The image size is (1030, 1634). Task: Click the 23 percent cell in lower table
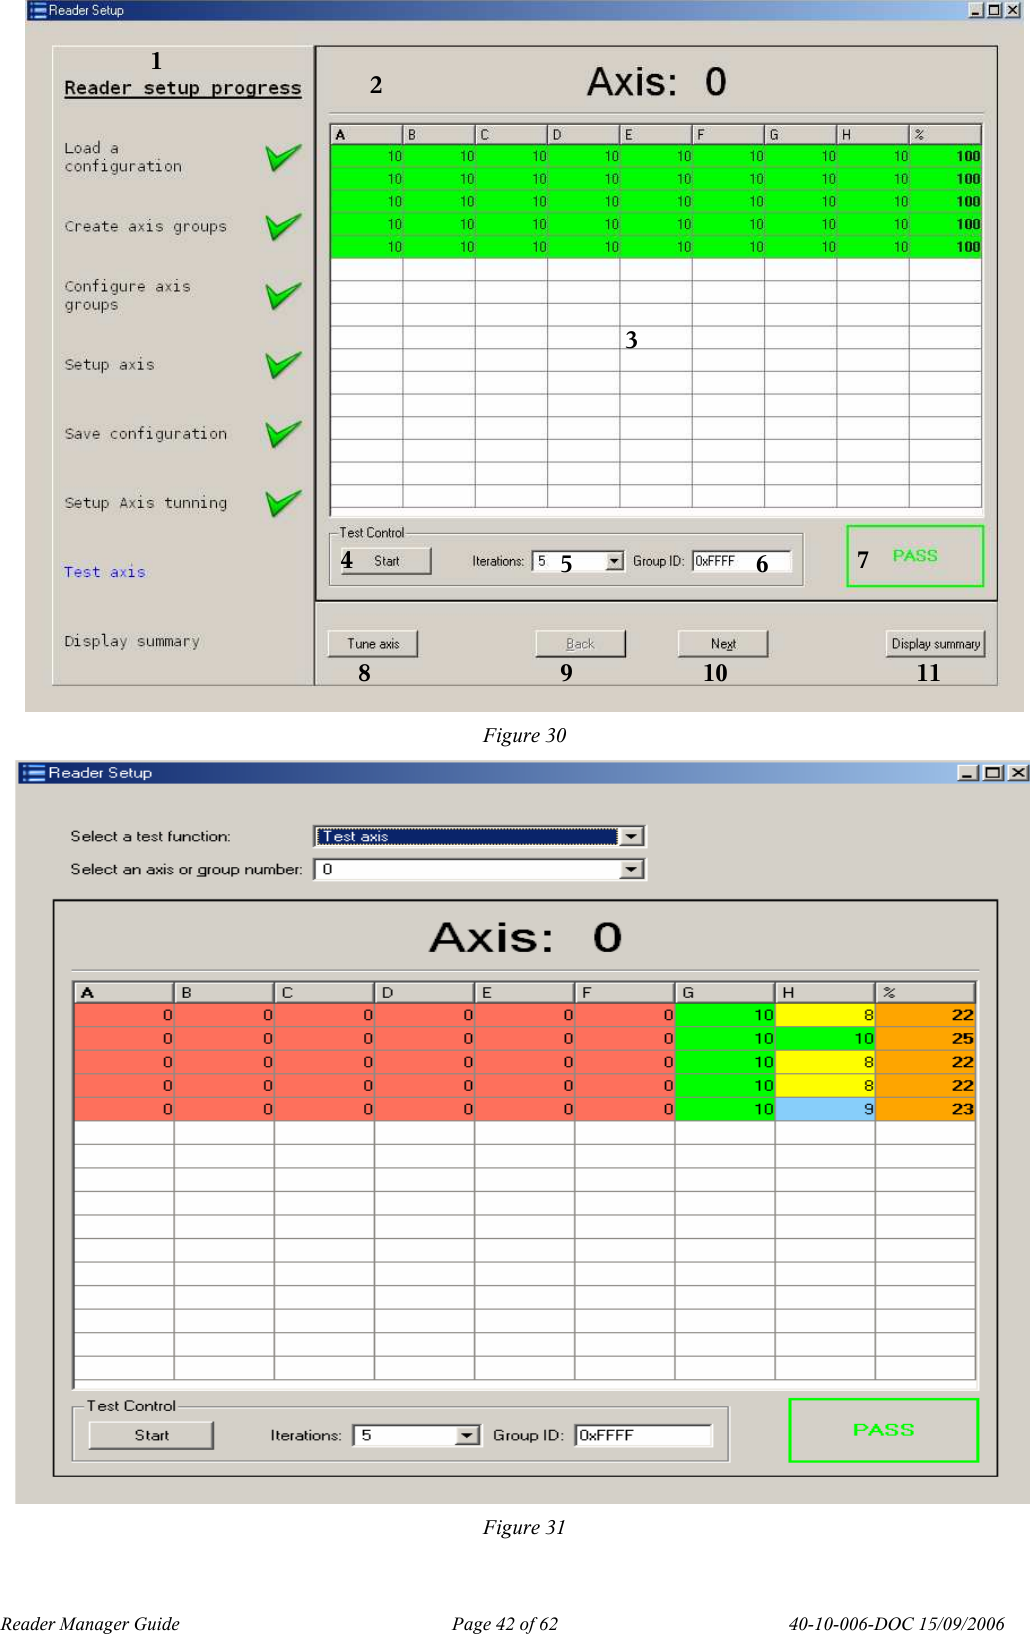(x=925, y=1109)
